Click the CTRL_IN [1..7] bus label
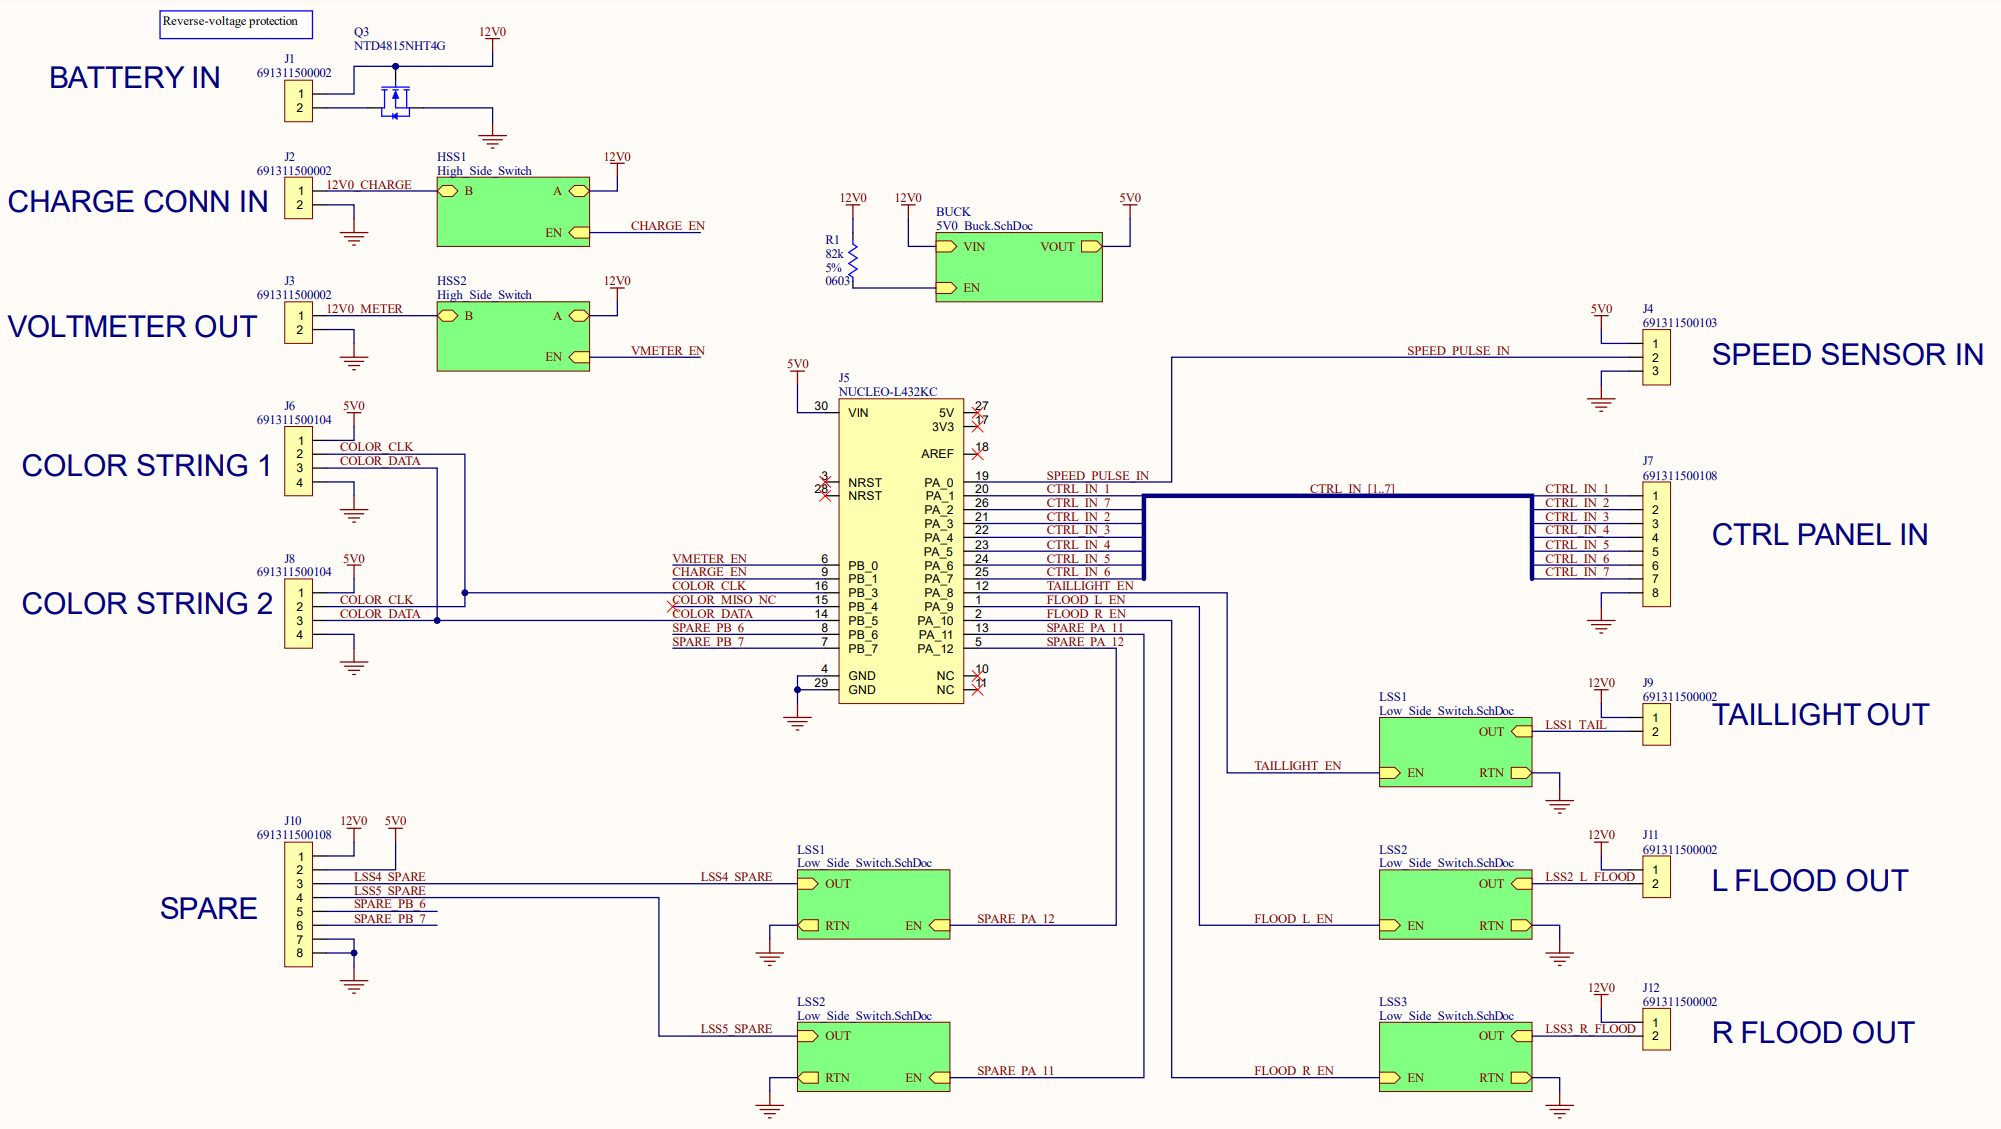2001x1129 pixels. [1351, 488]
